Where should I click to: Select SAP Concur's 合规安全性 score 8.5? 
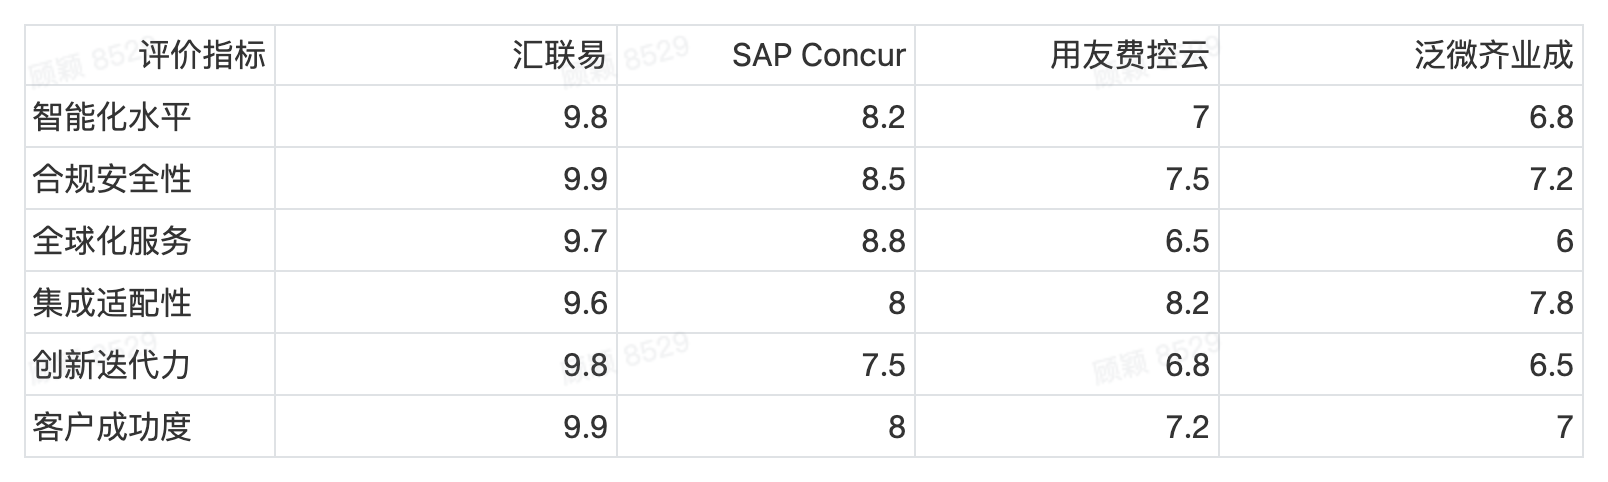(x=883, y=179)
